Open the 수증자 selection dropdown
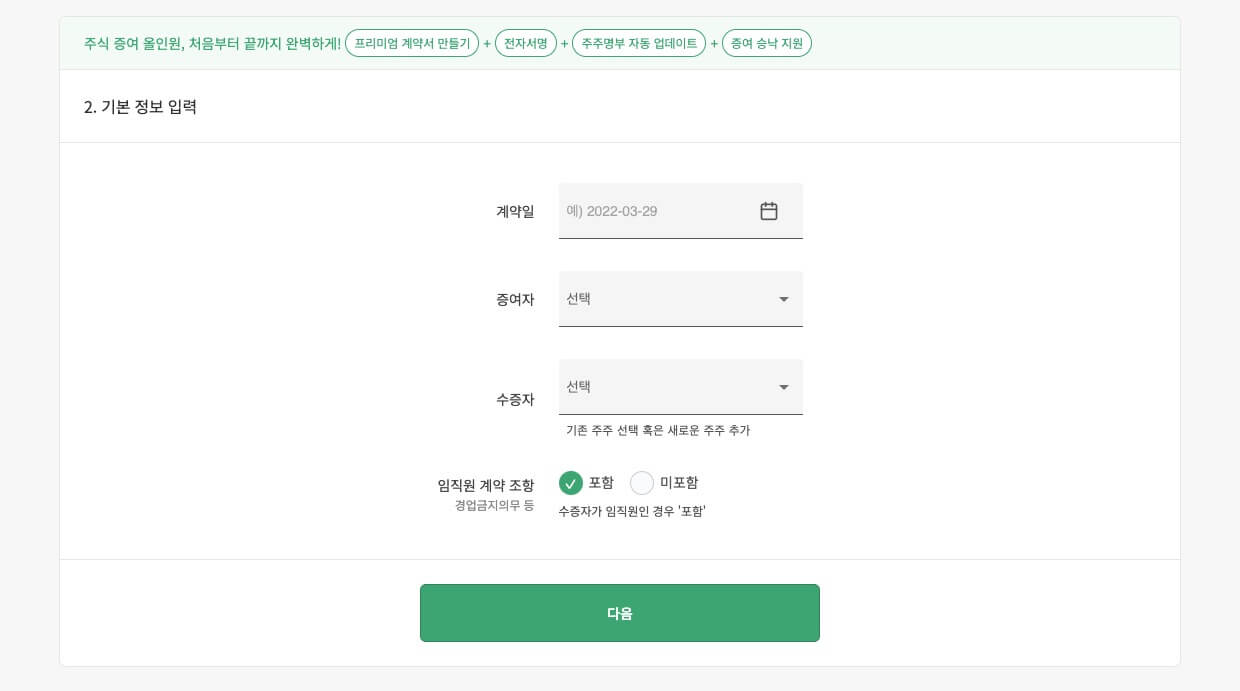 tap(681, 387)
